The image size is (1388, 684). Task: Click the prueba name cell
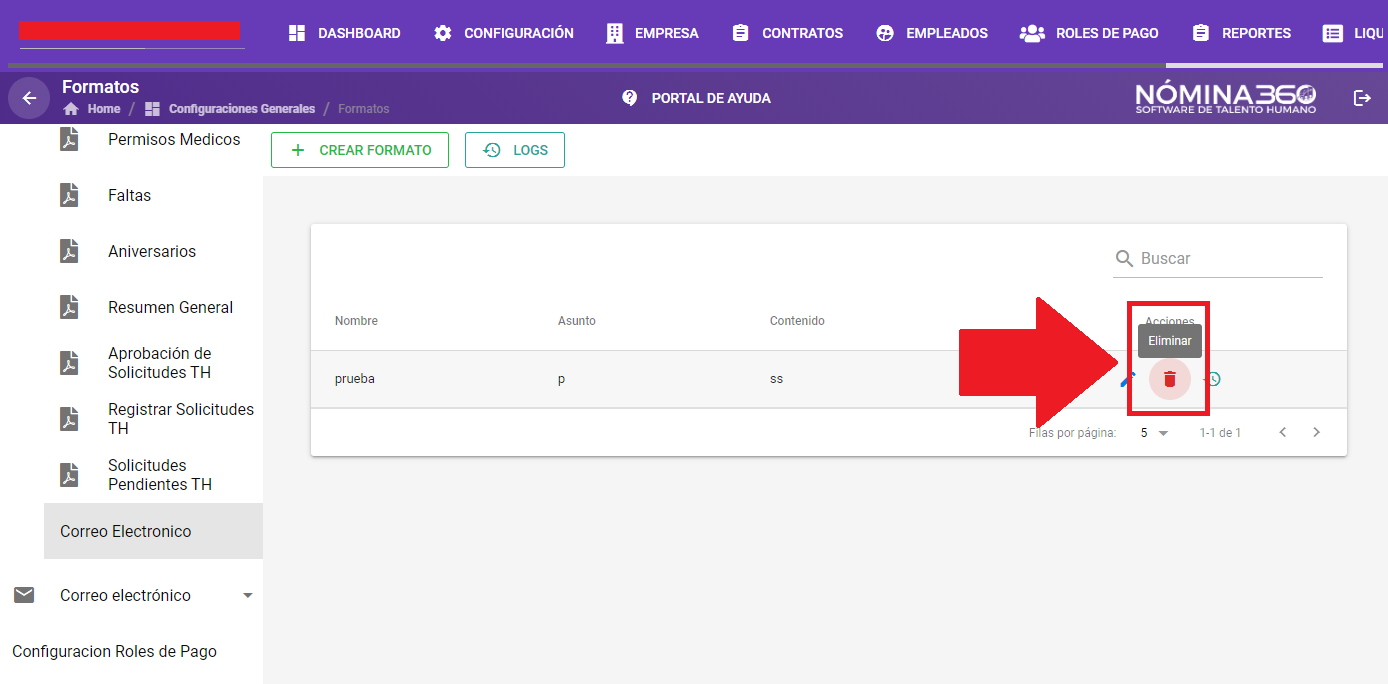click(x=355, y=379)
